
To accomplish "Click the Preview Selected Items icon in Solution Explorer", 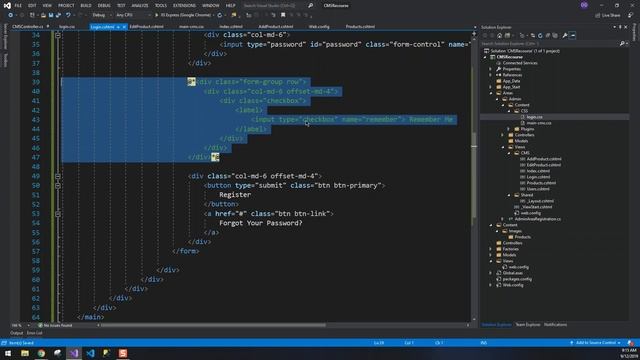I will pyautogui.click(x=573, y=36).
